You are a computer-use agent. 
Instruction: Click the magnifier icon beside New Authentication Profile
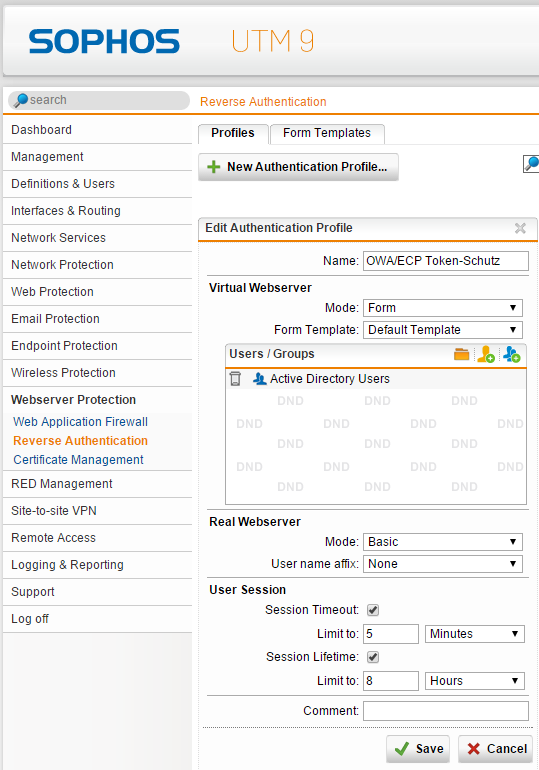click(x=531, y=164)
